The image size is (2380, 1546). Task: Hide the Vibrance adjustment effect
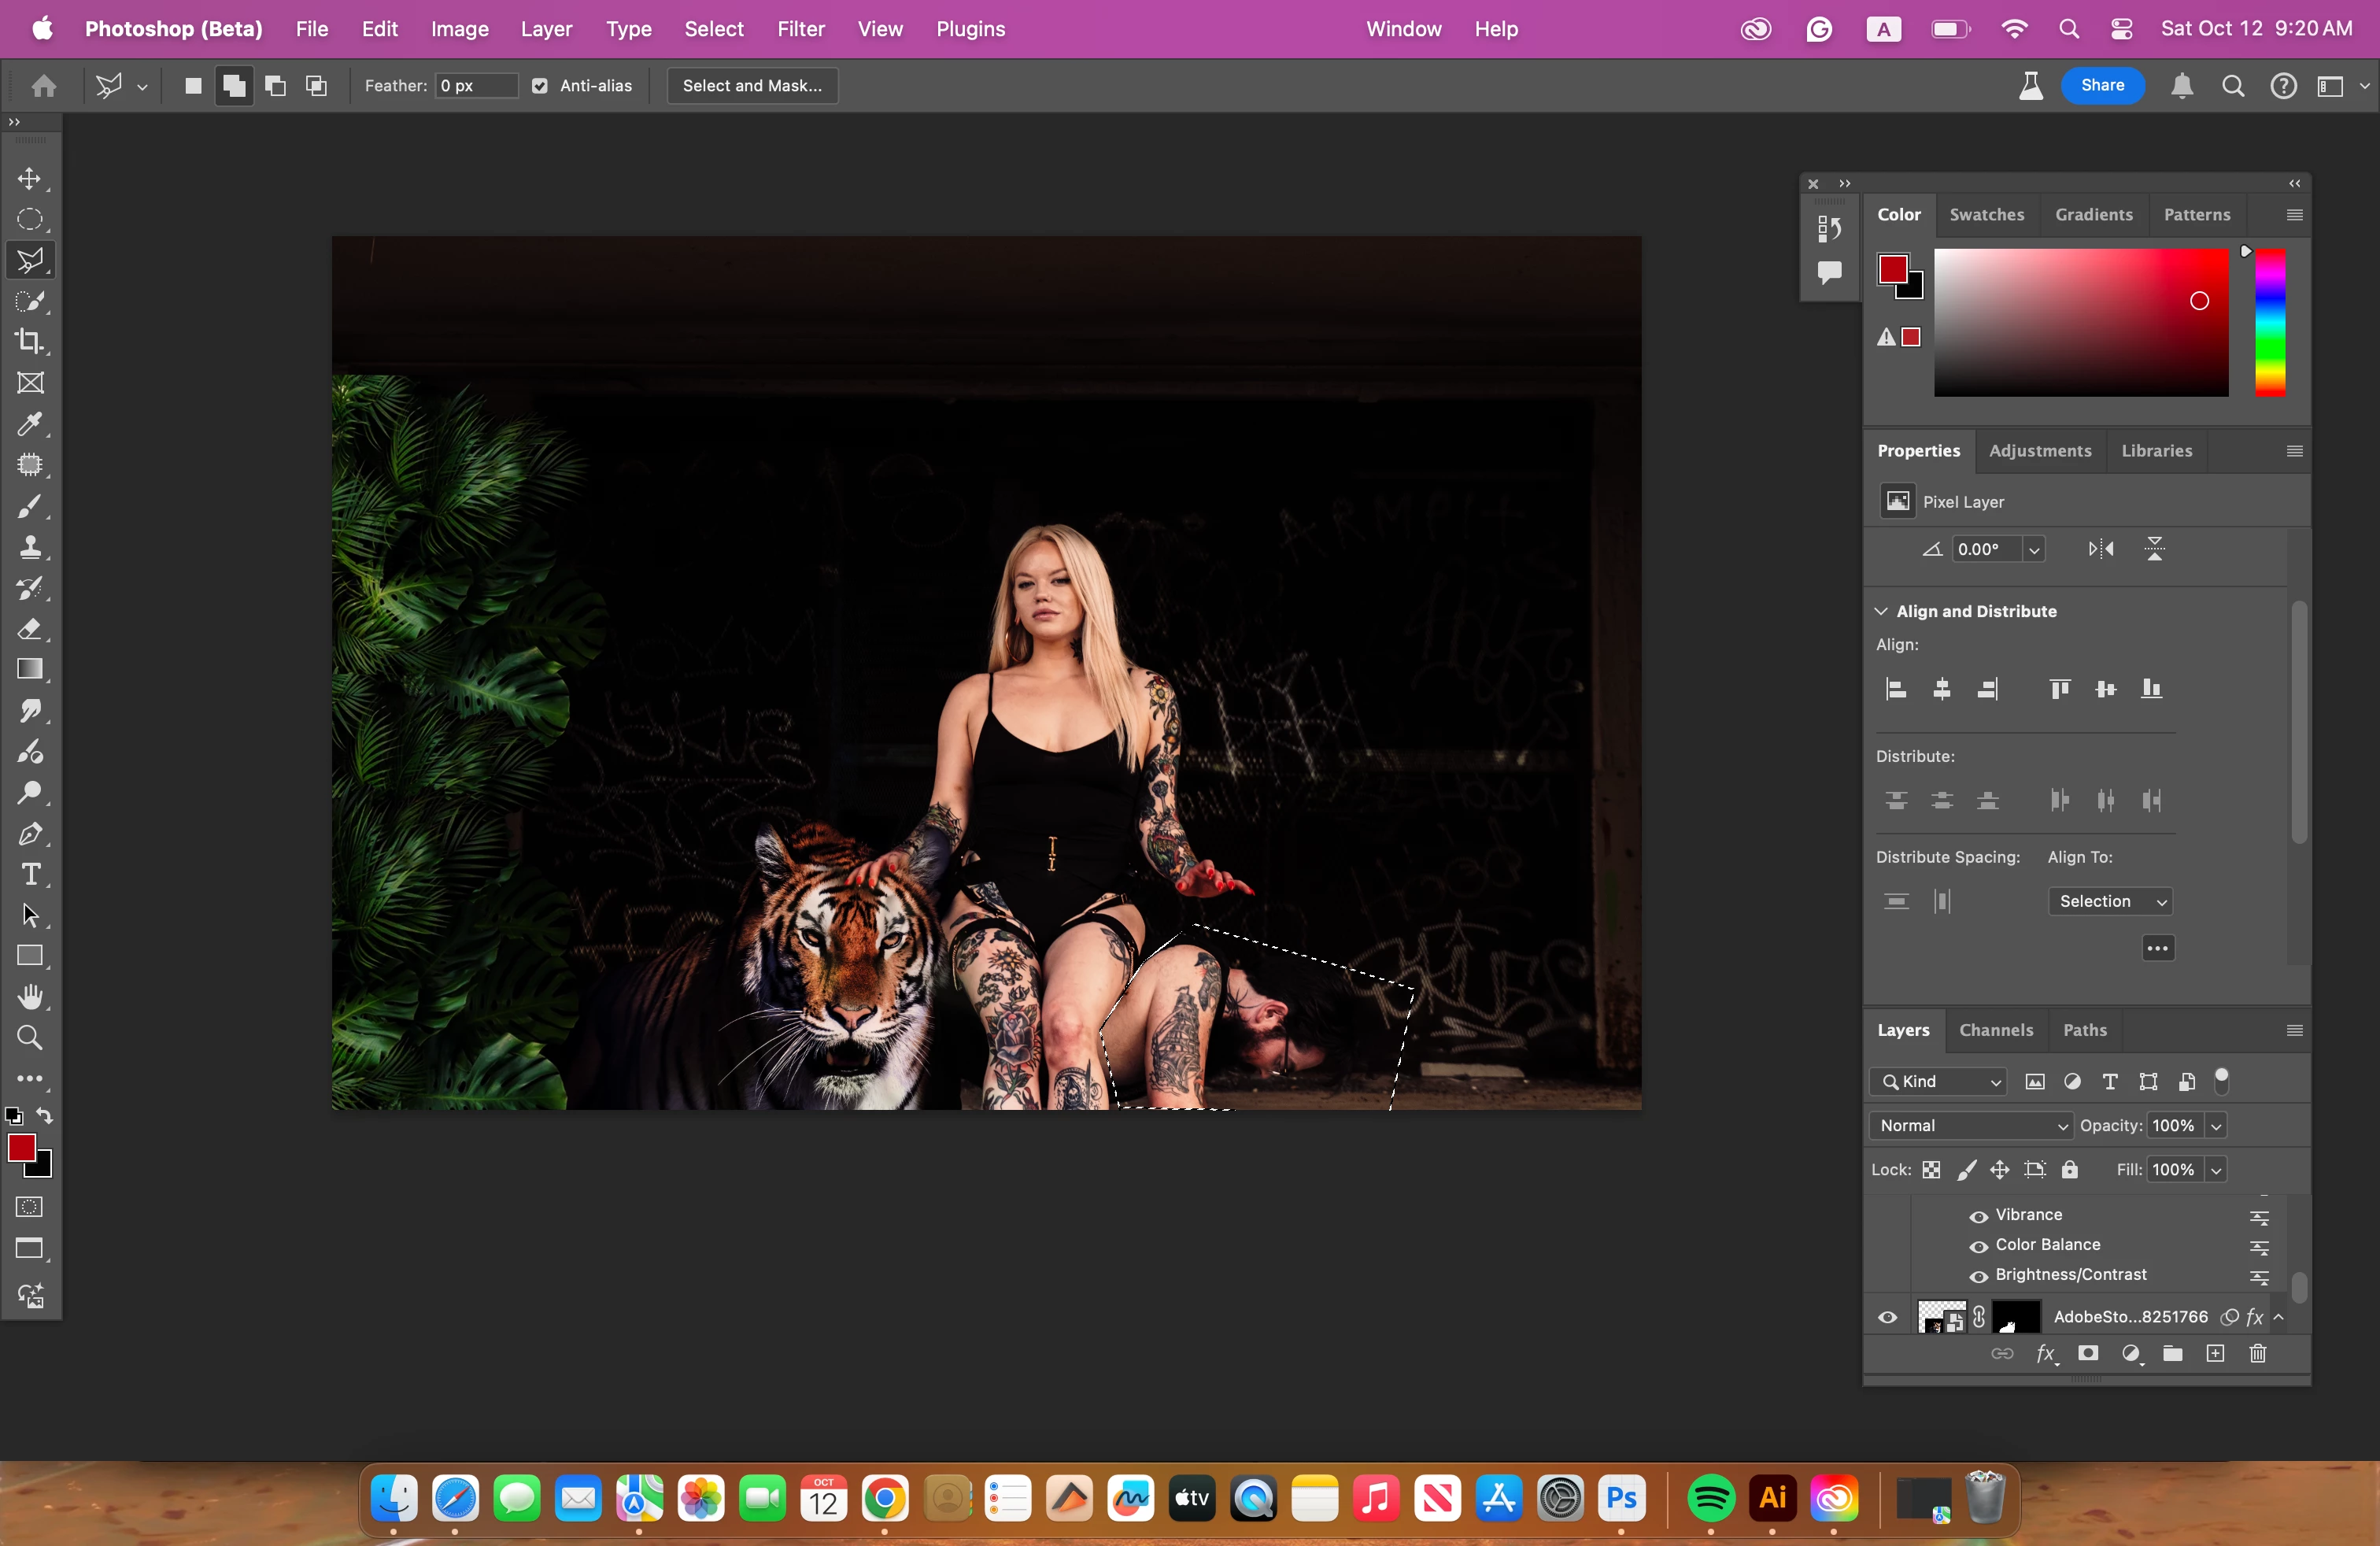[x=1977, y=1216]
